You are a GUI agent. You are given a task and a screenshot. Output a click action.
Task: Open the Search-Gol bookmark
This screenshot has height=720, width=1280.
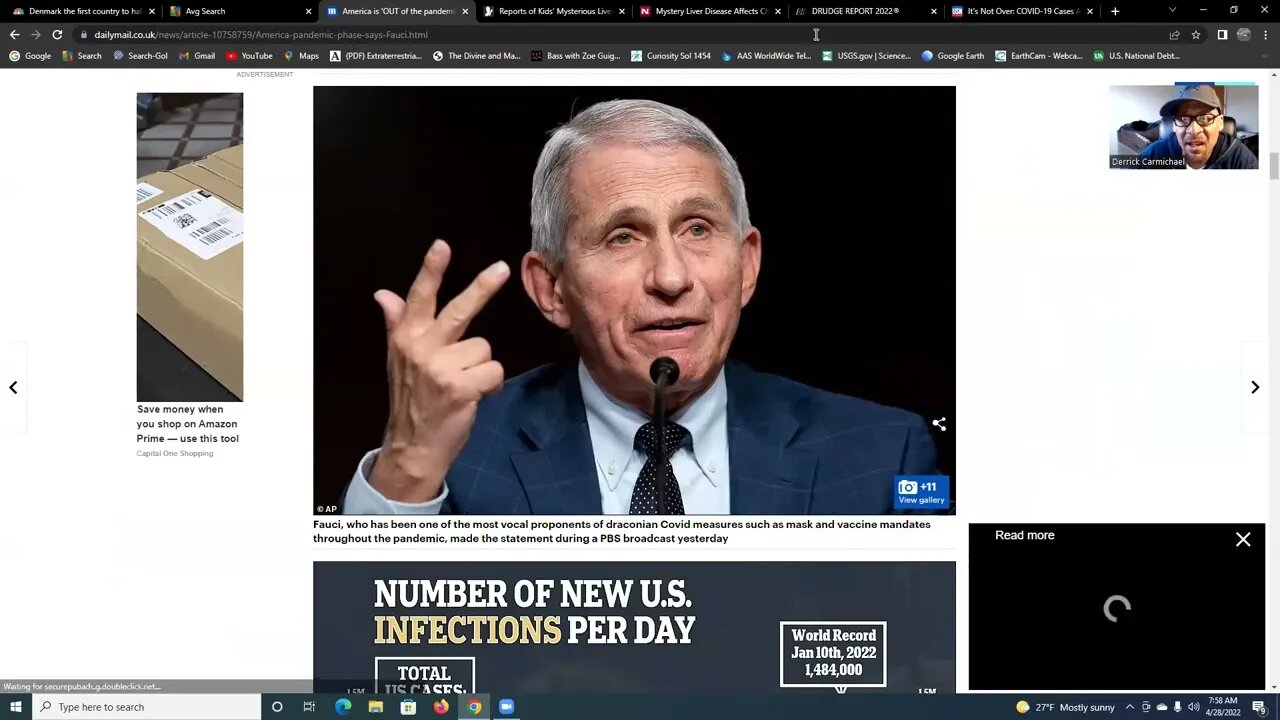pyautogui.click(x=140, y=56)
